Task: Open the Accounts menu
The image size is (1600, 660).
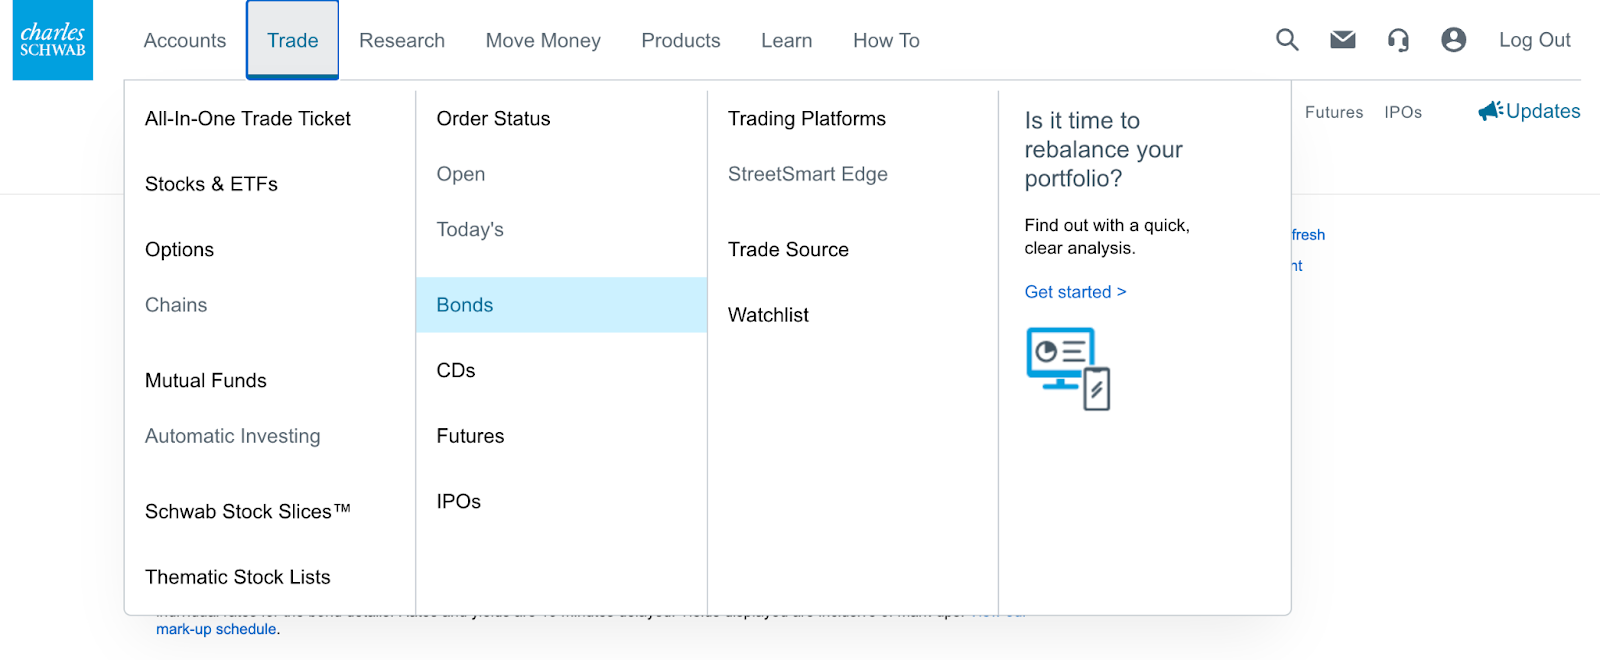Action: coord(185,41)
